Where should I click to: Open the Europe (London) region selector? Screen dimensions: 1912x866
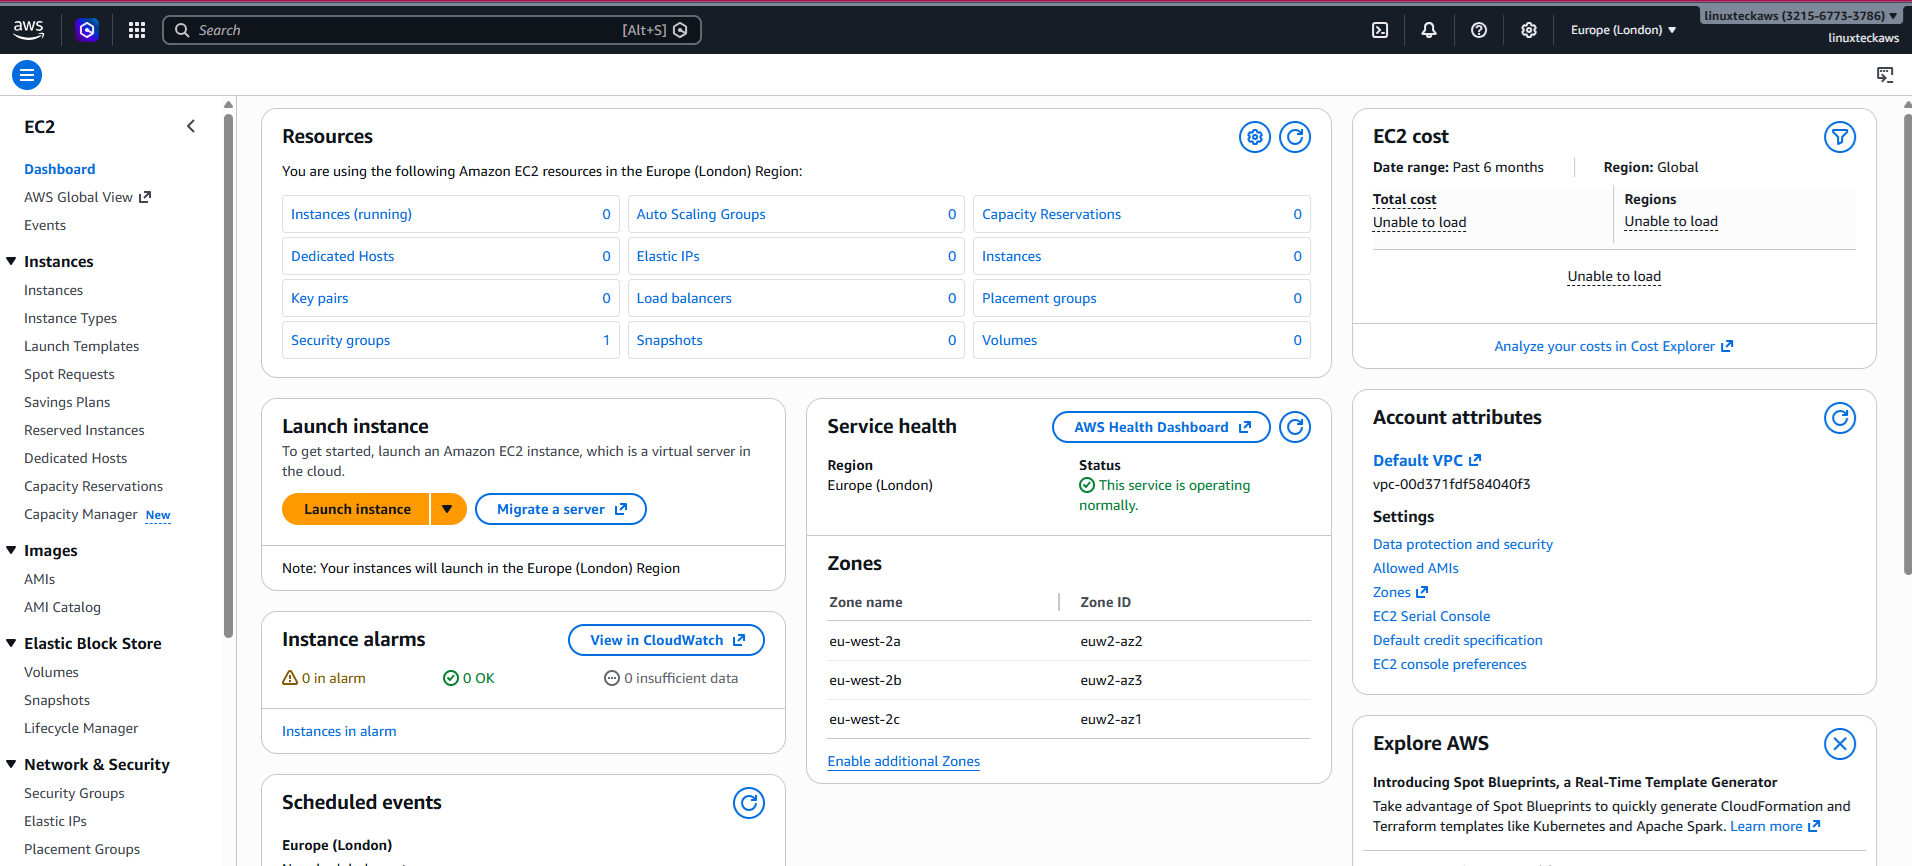tap(1623, 30)
